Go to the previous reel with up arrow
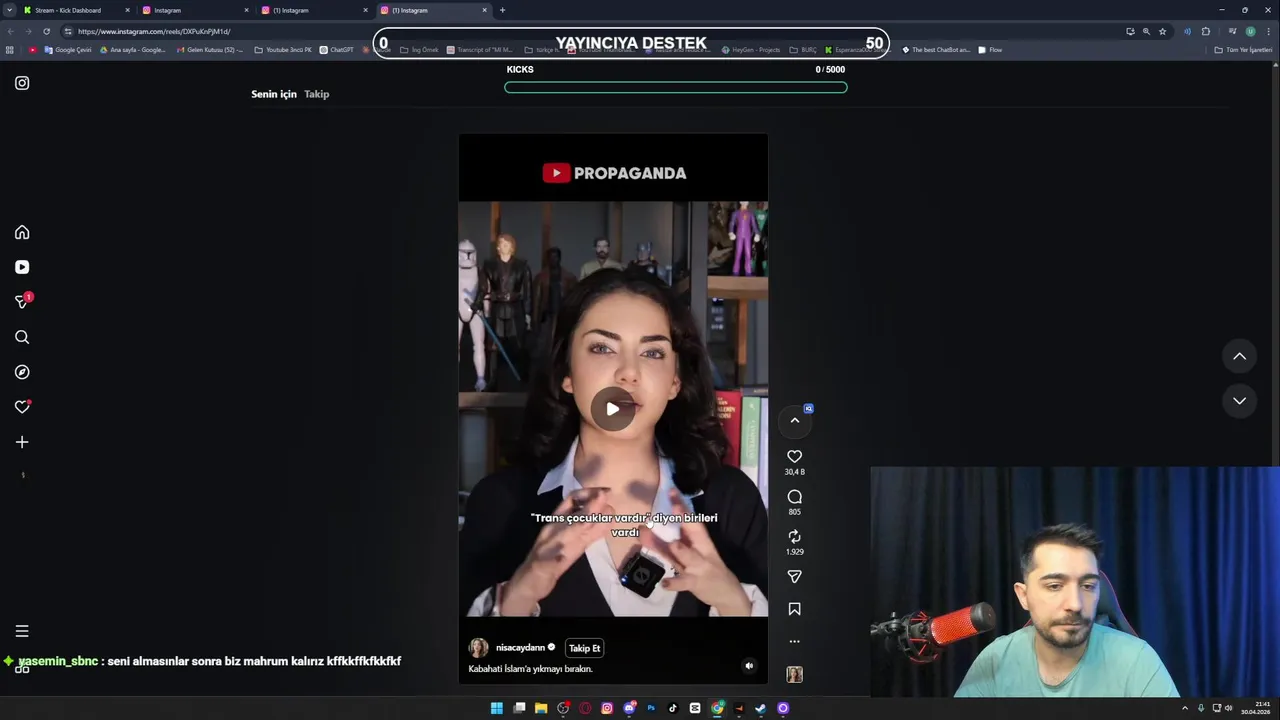Viewport: 1280px width, 720px height. click(1239, 356)
